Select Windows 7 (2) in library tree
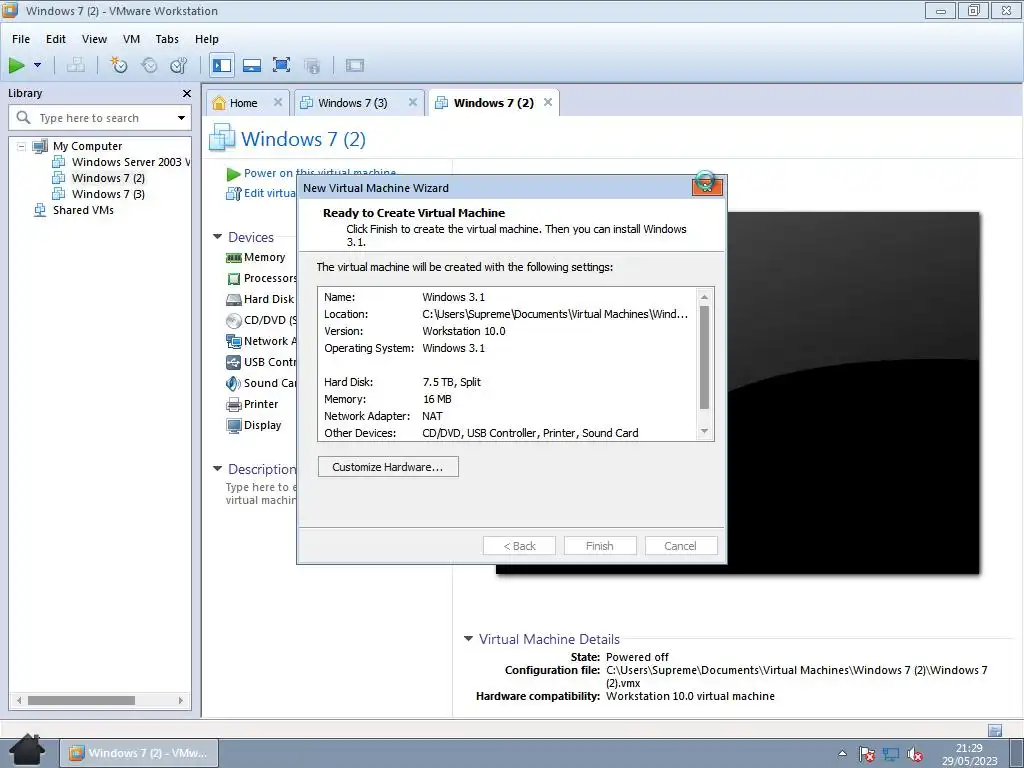This screenshot has height=768, width=1024. click(x=99, y=178)
